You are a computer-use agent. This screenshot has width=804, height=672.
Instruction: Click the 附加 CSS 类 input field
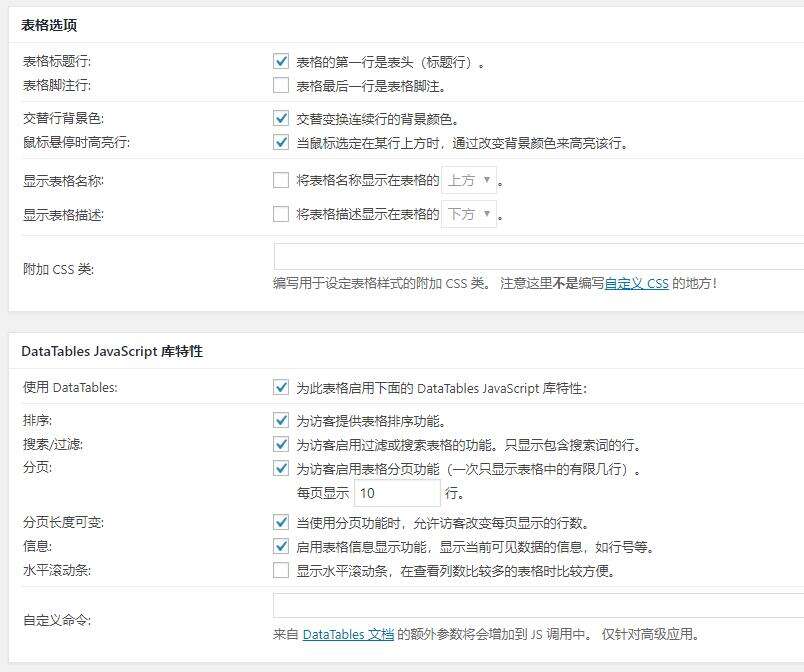tap(539, 256)
